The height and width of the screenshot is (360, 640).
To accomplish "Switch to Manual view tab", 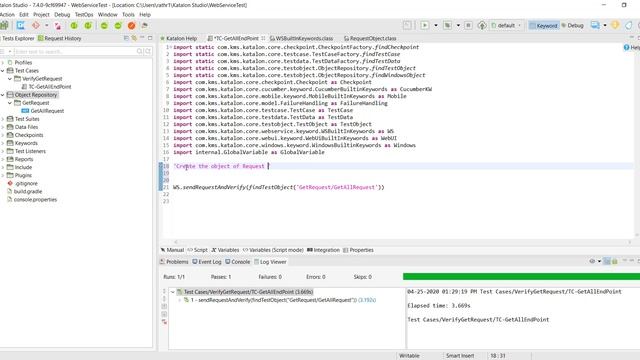I will (172, 250).
